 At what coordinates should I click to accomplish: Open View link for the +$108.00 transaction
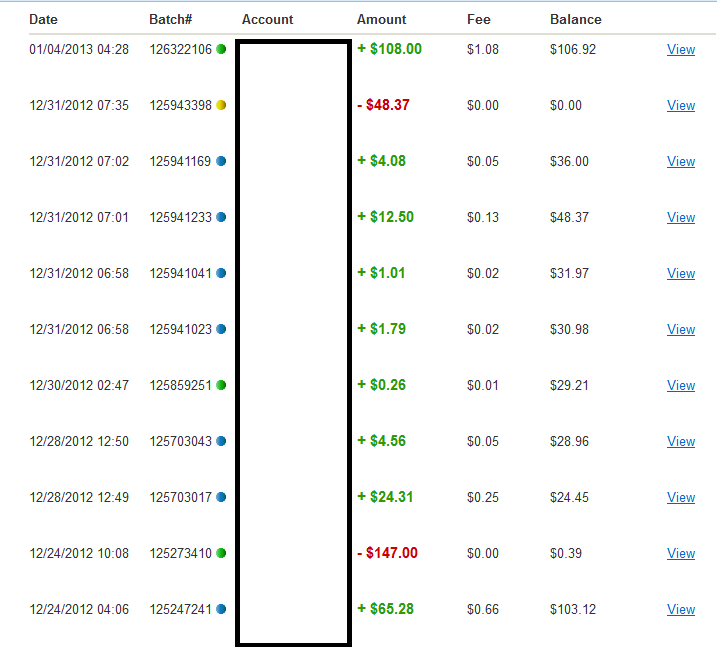point(680,49)
